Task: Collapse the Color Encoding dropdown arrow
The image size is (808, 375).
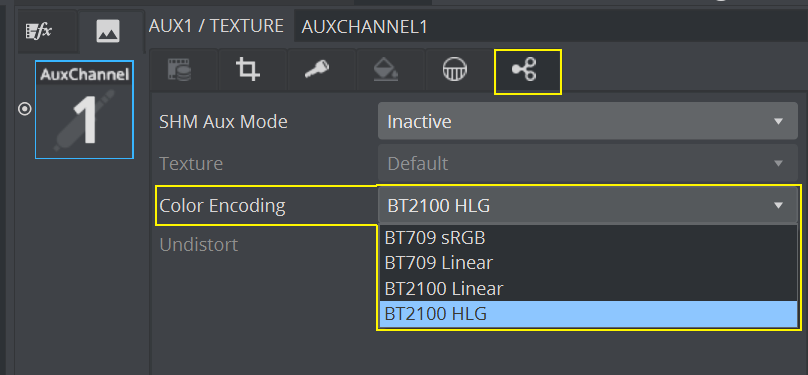Action: pos(778,206)
